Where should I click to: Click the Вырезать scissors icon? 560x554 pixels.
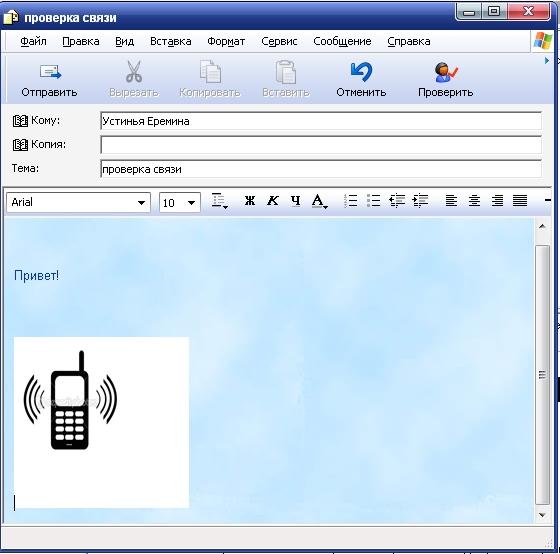click(x=134, y=72)
